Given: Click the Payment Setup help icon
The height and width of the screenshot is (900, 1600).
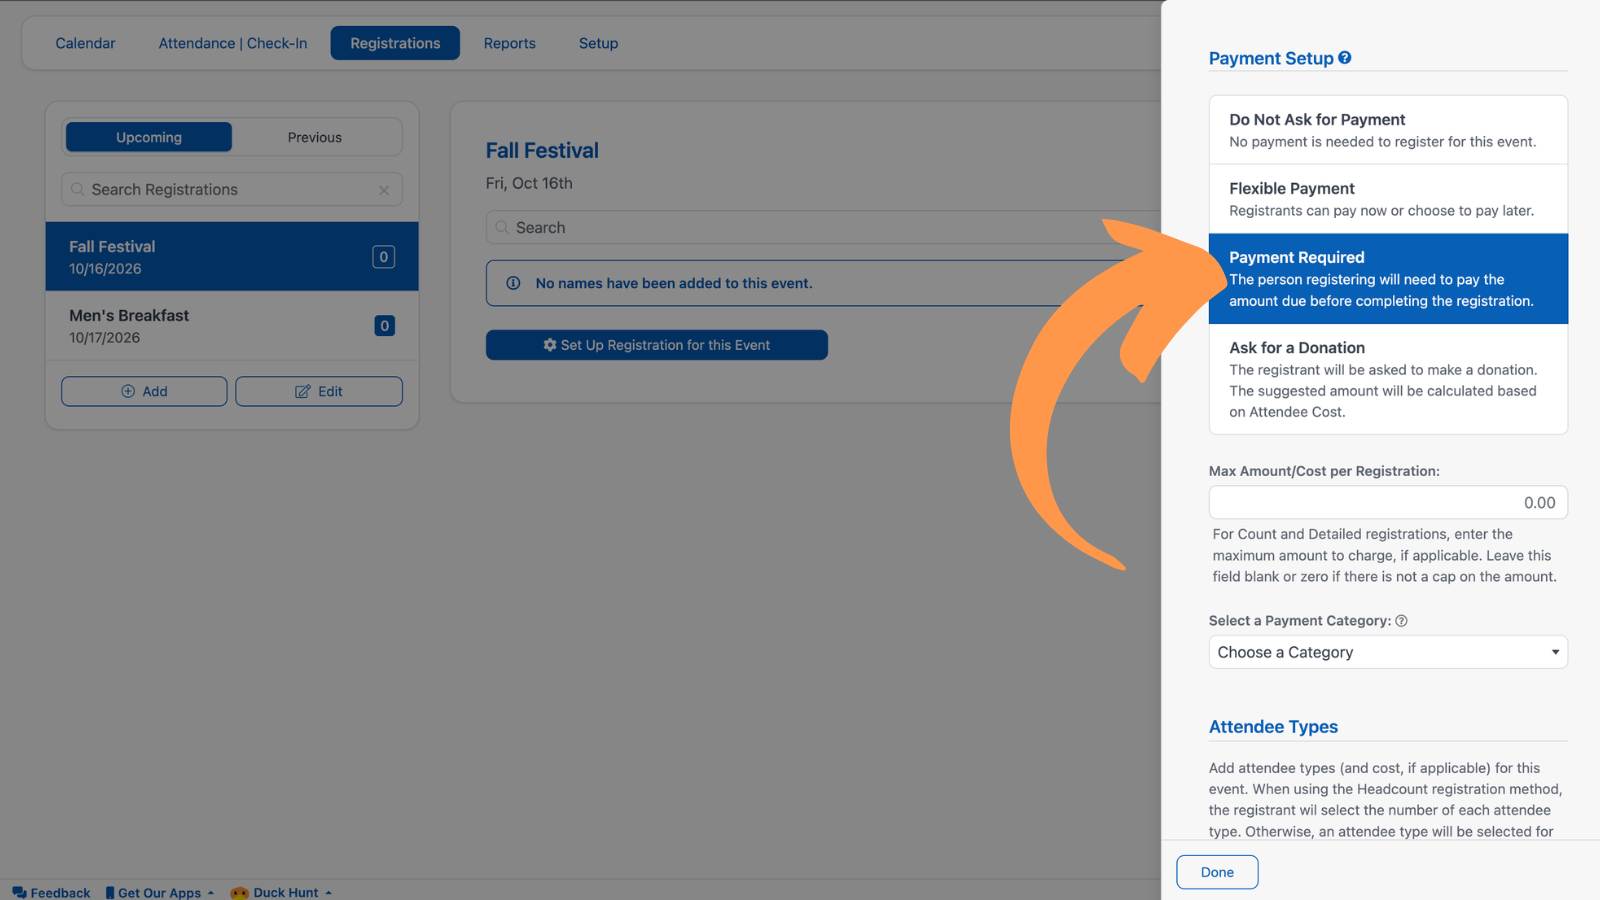Looking at the screenshot, I should (1345, 58).
